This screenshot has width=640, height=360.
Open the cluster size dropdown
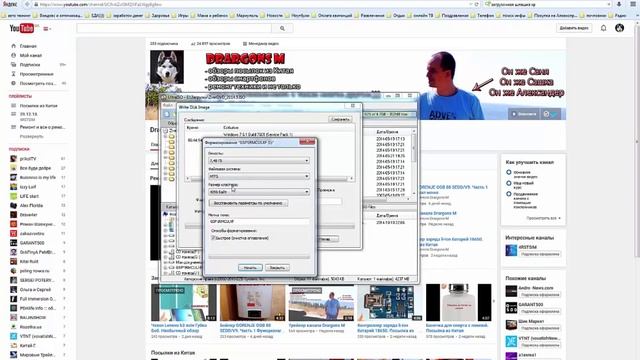pos(259,192)
